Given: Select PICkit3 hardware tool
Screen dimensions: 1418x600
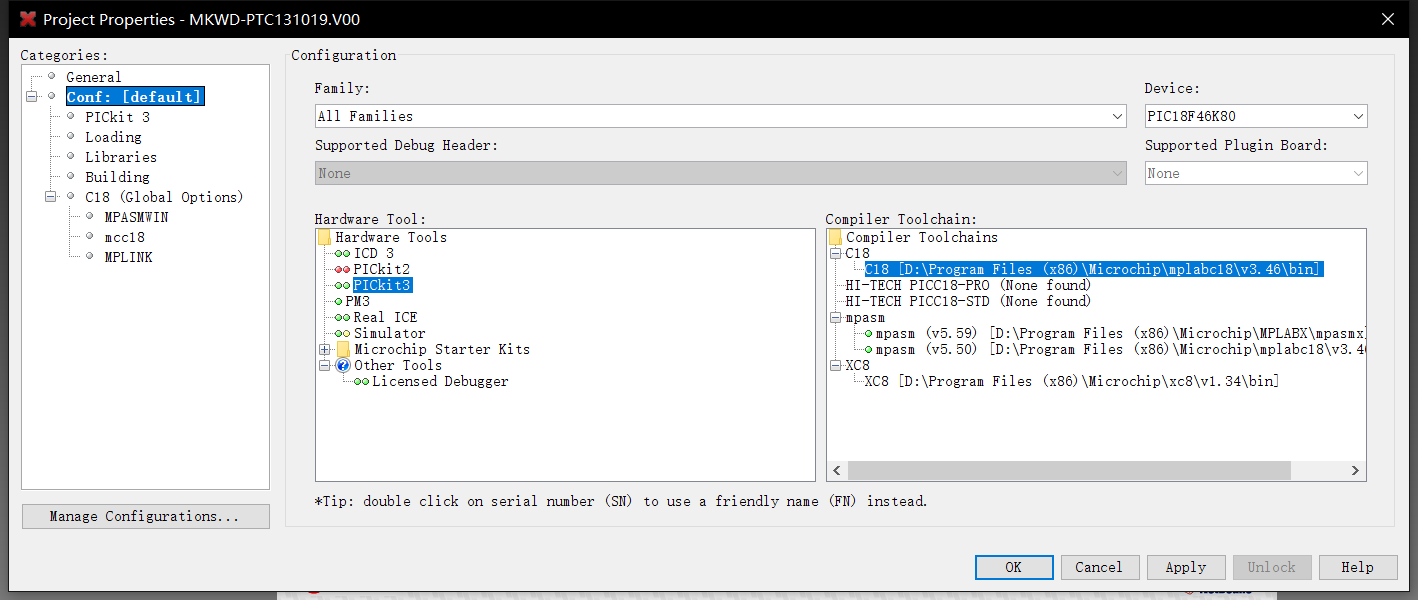Looking at the screenshot, I should click(382, 285).
